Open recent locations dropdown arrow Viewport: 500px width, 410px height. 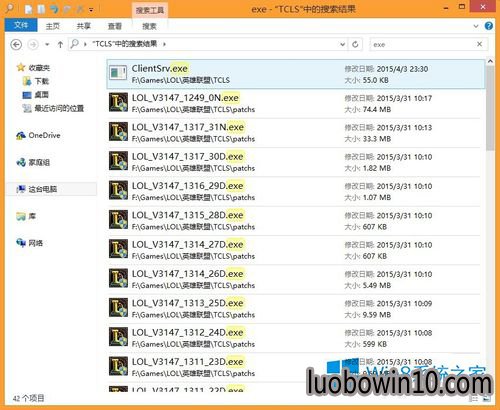(47, 44)
